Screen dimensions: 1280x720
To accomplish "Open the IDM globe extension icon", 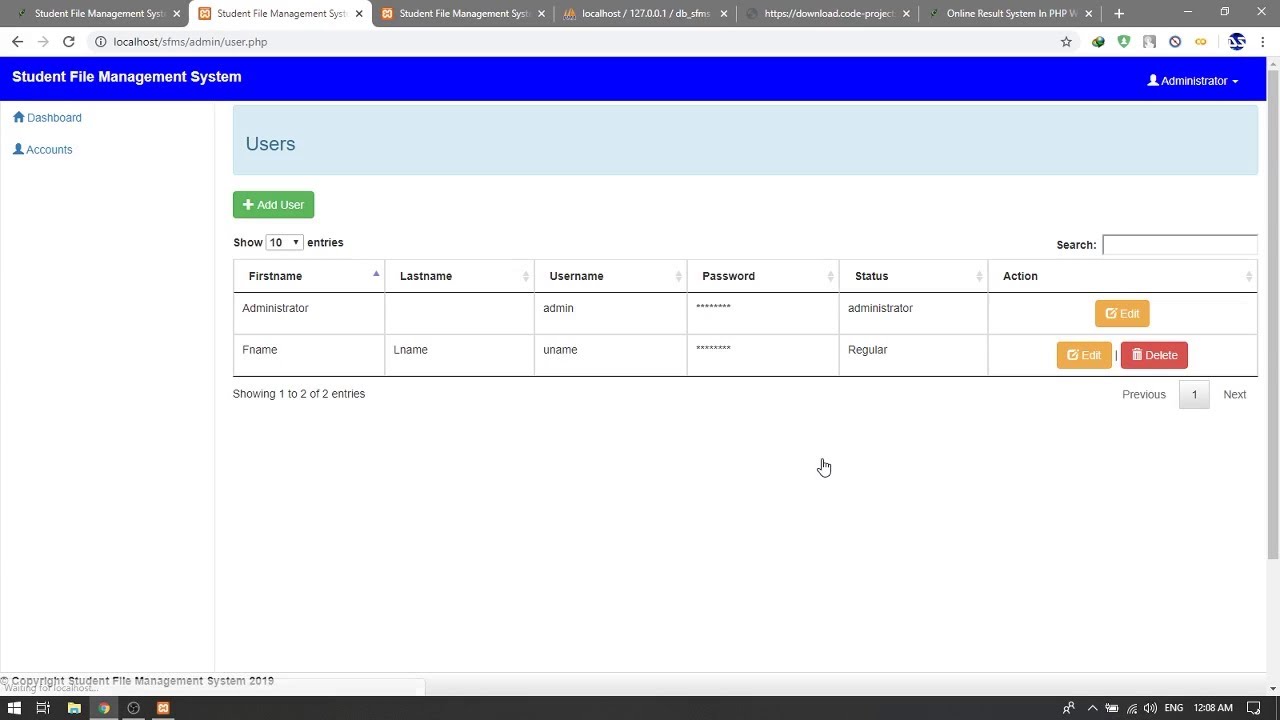I will (x=1098, y=42).
